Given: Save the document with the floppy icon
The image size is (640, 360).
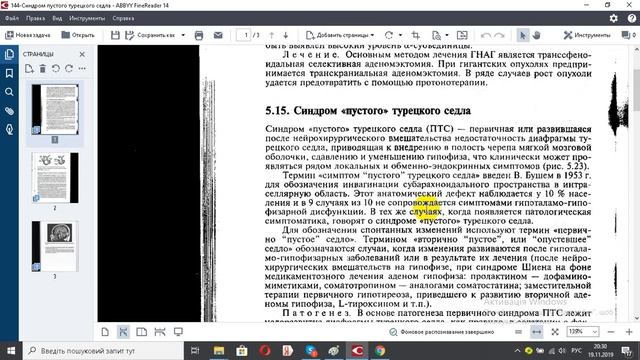Looking at the screenshot, I should (x=115, y=36).
